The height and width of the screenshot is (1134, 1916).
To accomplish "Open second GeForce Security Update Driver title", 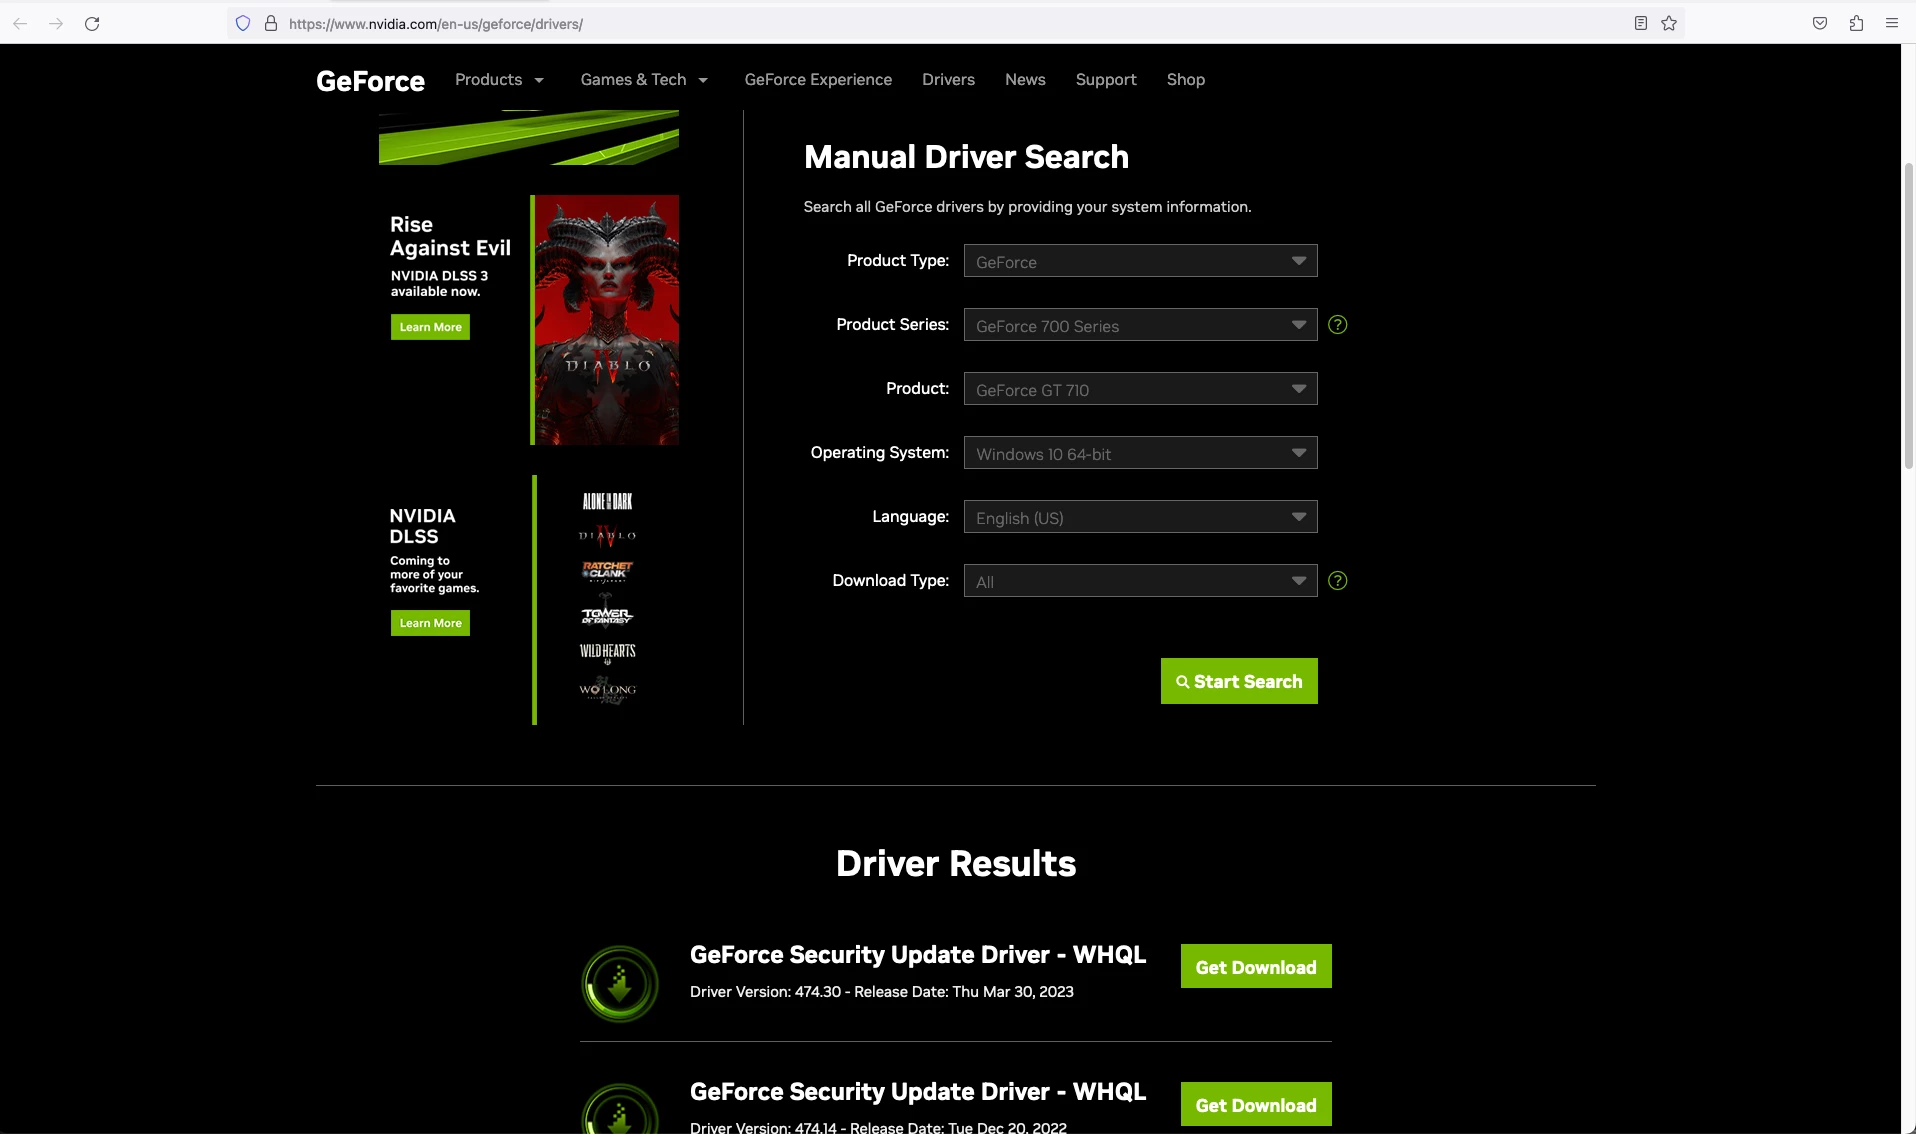I will (918, 1092).
